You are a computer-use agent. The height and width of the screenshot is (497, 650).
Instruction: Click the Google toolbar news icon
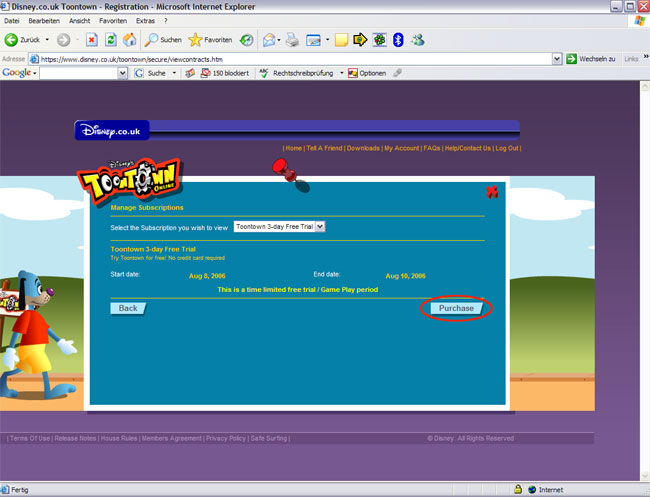pyautogui.click(x=190, y=73)
